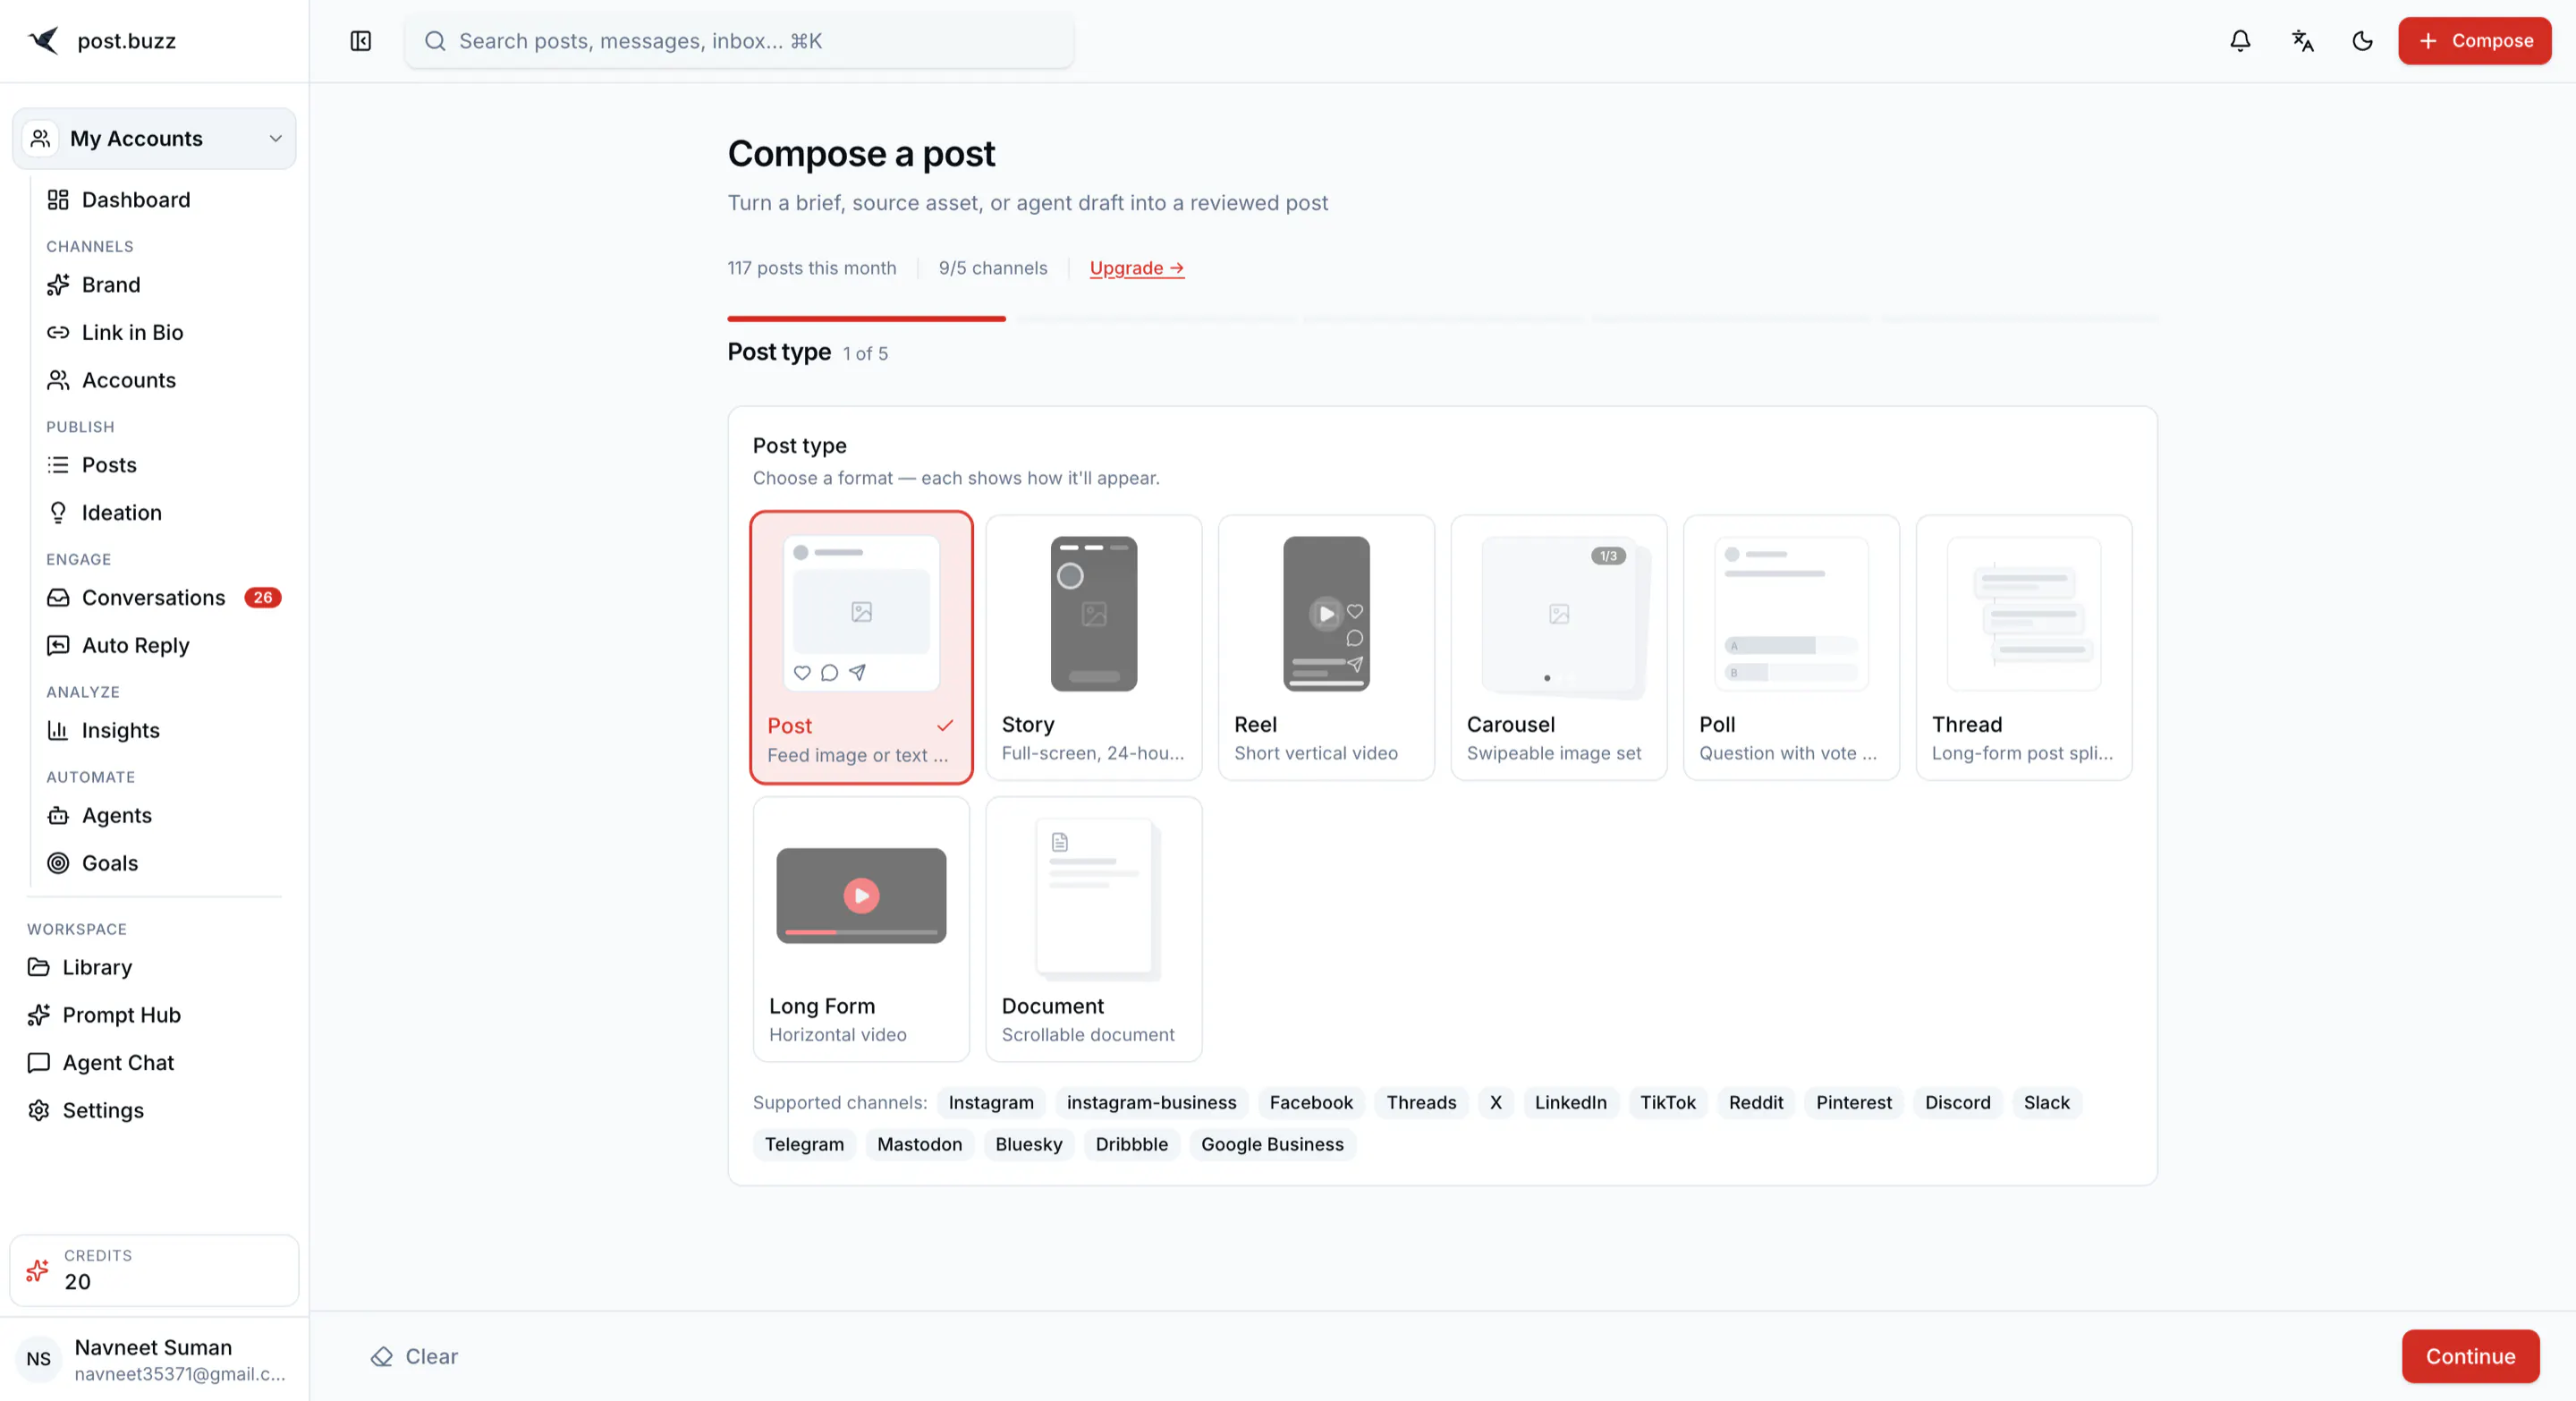Click the Google Business channel chip
The width and height of the screenshot is (2576, 1401).
(1272, 1144)
